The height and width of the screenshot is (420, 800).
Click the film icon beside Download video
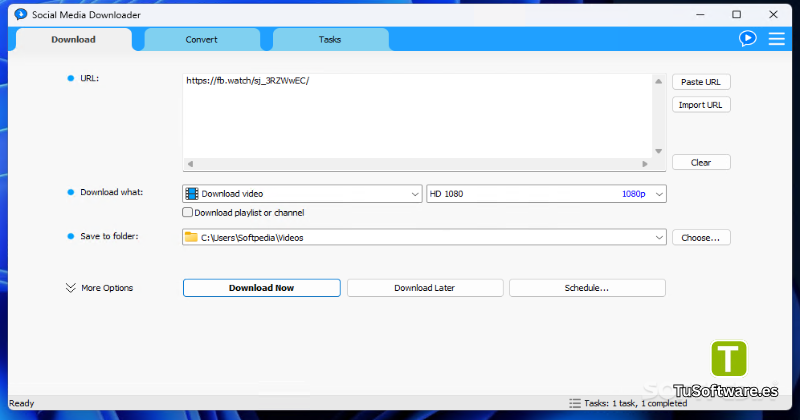pos(192,193)
